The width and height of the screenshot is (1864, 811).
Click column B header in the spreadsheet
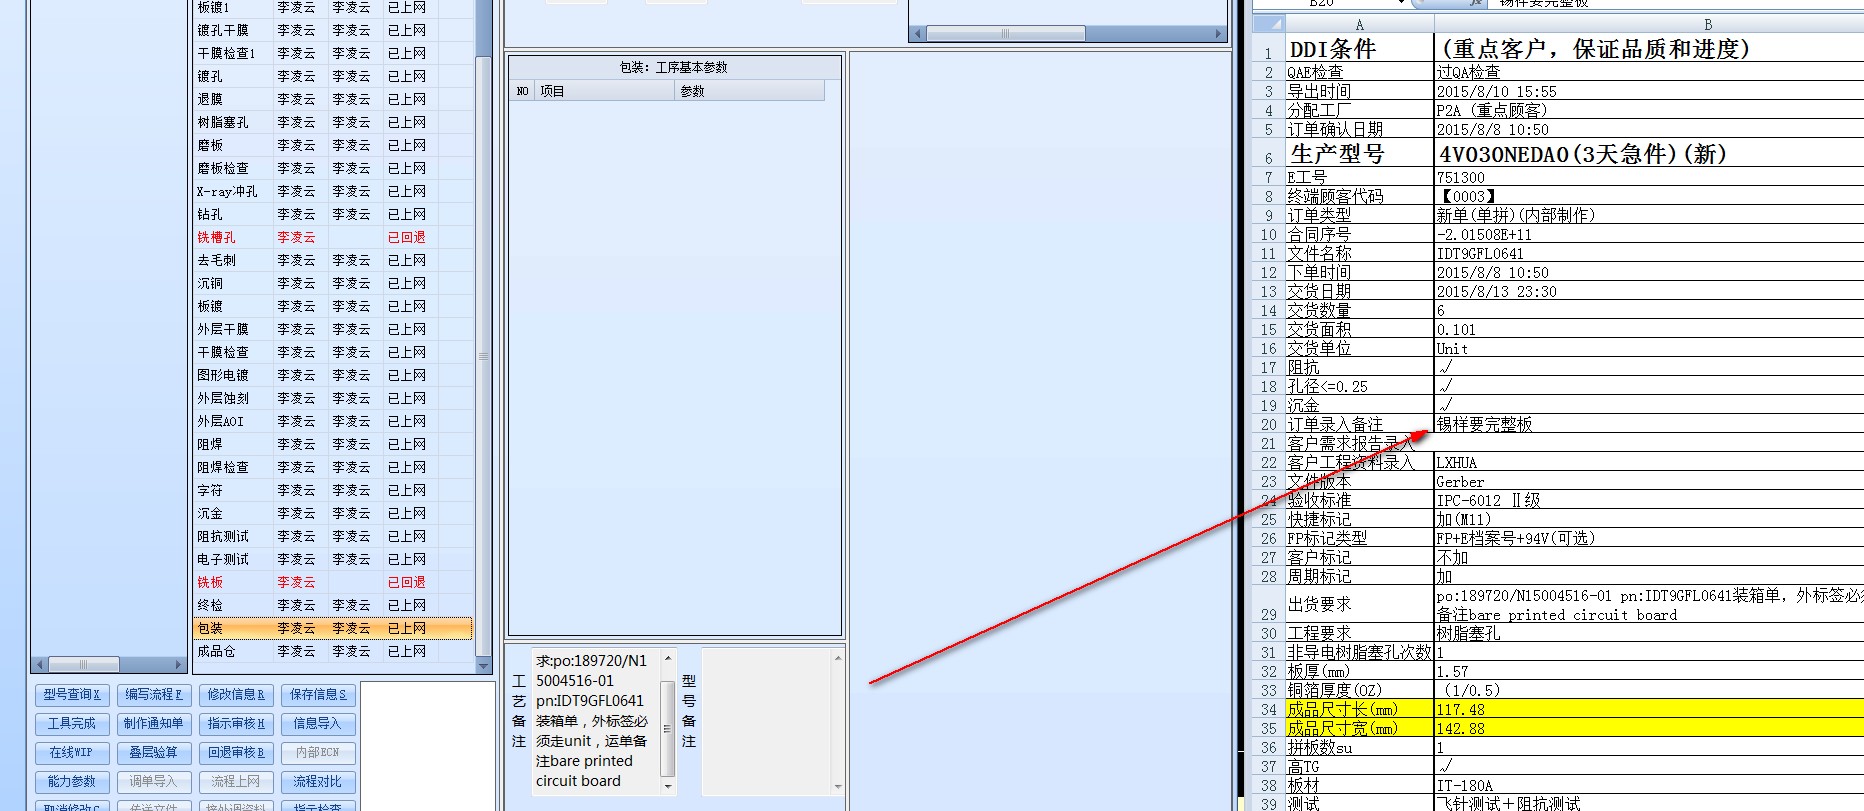point(1650,25)
